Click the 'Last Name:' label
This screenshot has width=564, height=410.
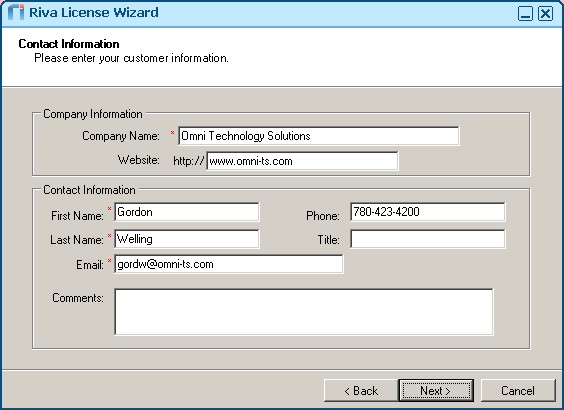[x=77, y=240]
